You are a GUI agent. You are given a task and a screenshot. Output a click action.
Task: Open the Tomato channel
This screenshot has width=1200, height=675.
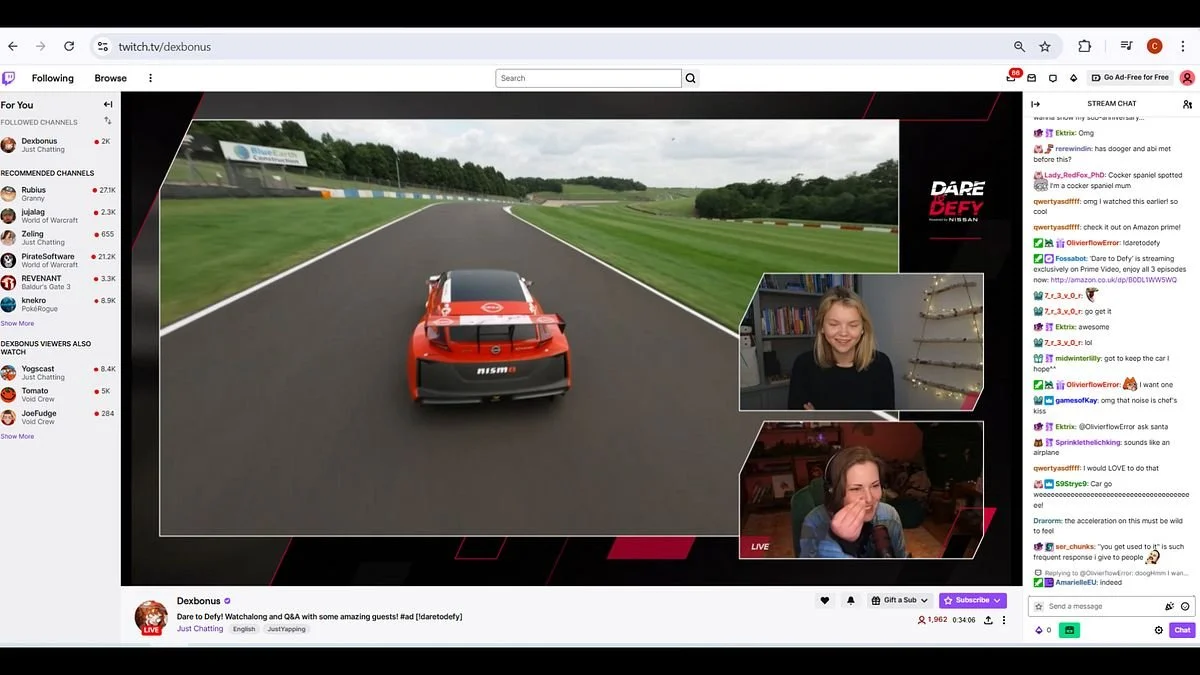pos(58,395)
